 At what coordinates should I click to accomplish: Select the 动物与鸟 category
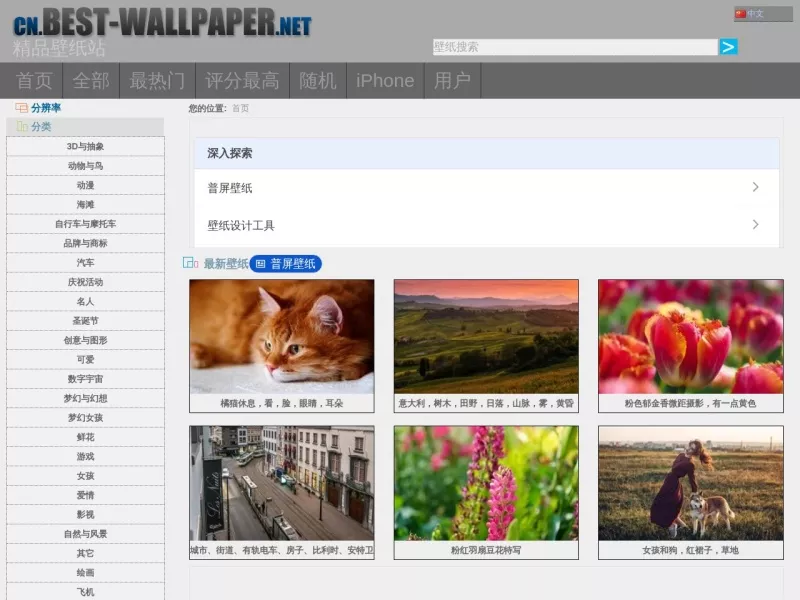[x=85, y=166]
